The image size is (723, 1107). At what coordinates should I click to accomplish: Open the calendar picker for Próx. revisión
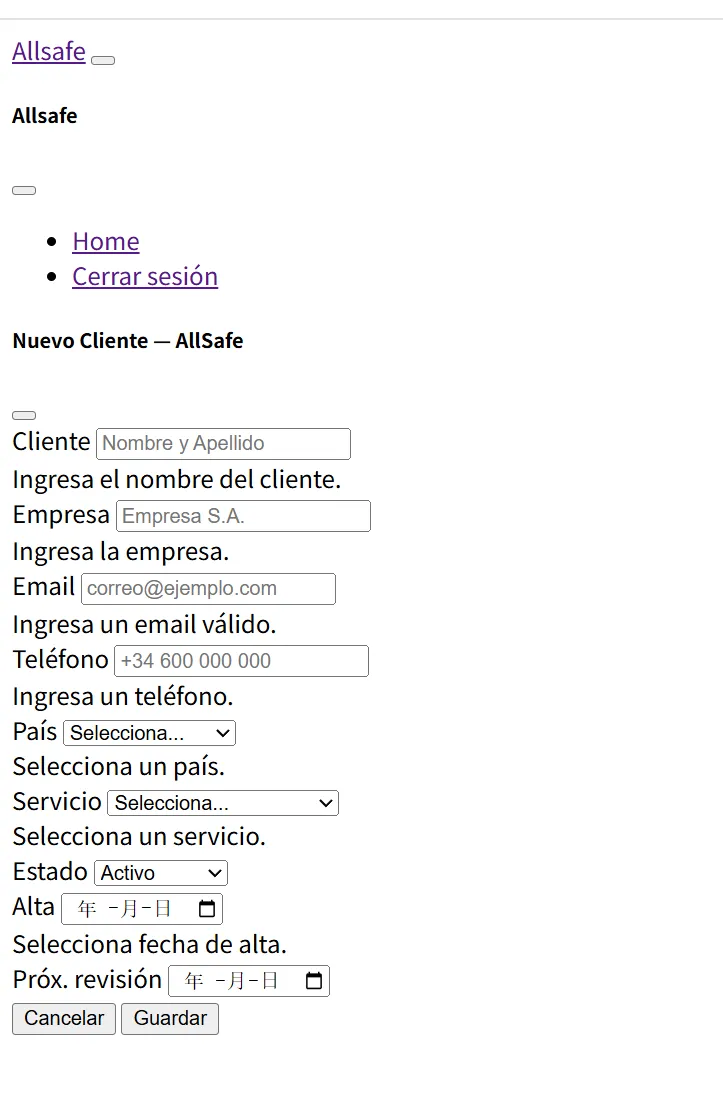[314, 981]
